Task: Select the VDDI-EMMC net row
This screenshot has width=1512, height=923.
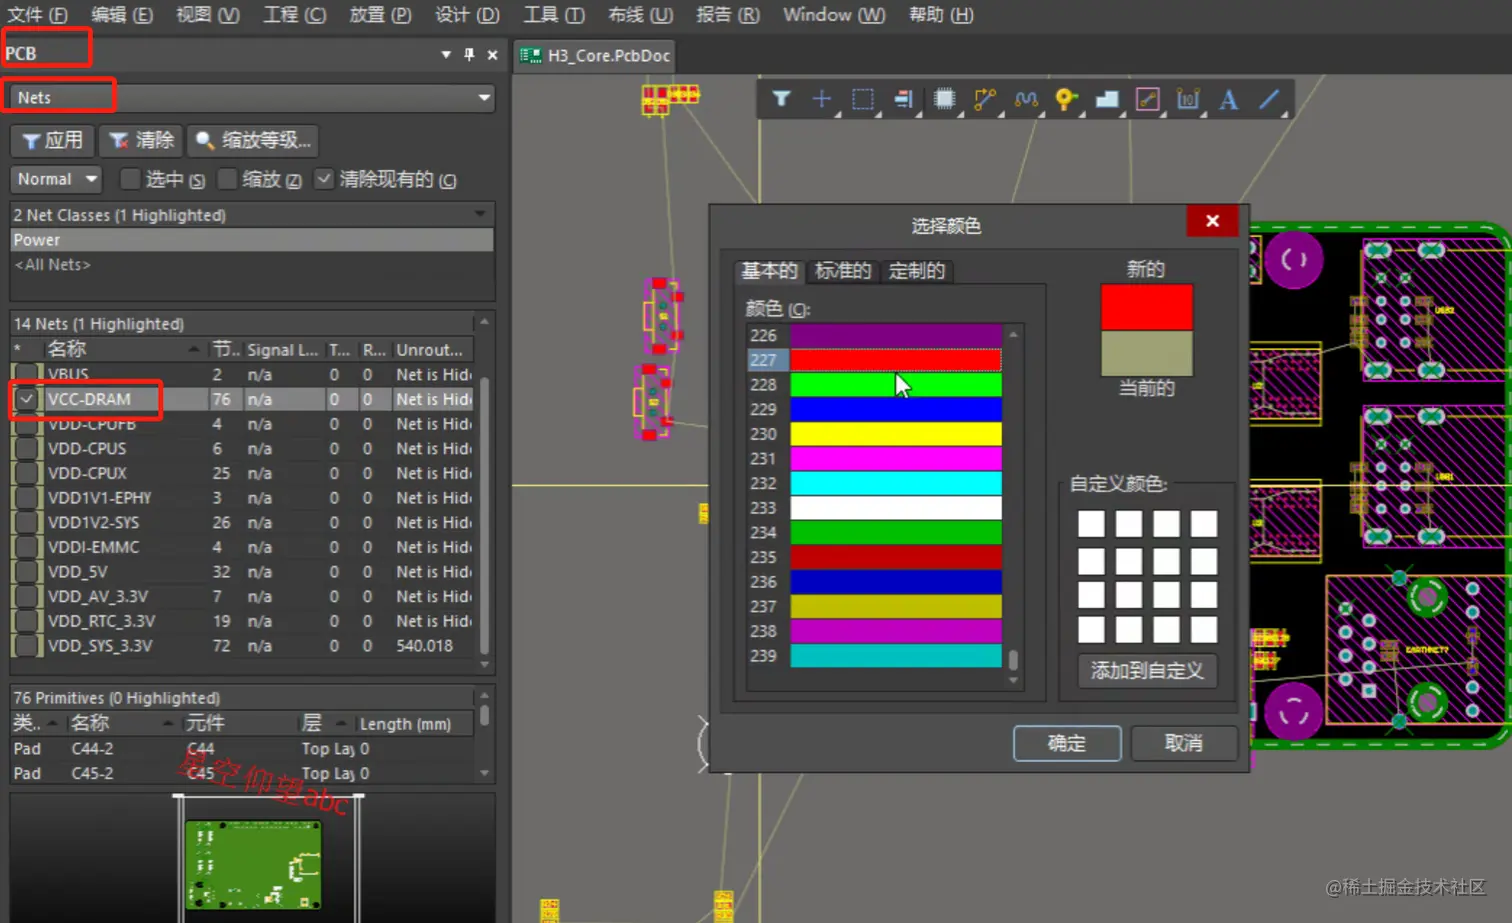Action: 240,547
